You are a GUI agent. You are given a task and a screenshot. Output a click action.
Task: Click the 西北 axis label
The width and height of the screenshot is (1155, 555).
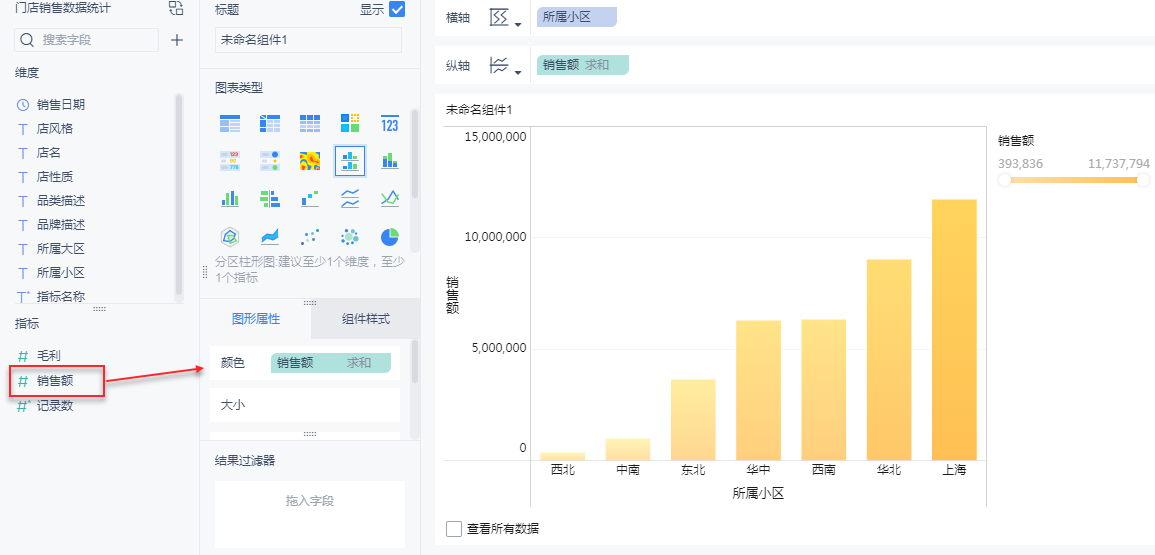point(563,470)
